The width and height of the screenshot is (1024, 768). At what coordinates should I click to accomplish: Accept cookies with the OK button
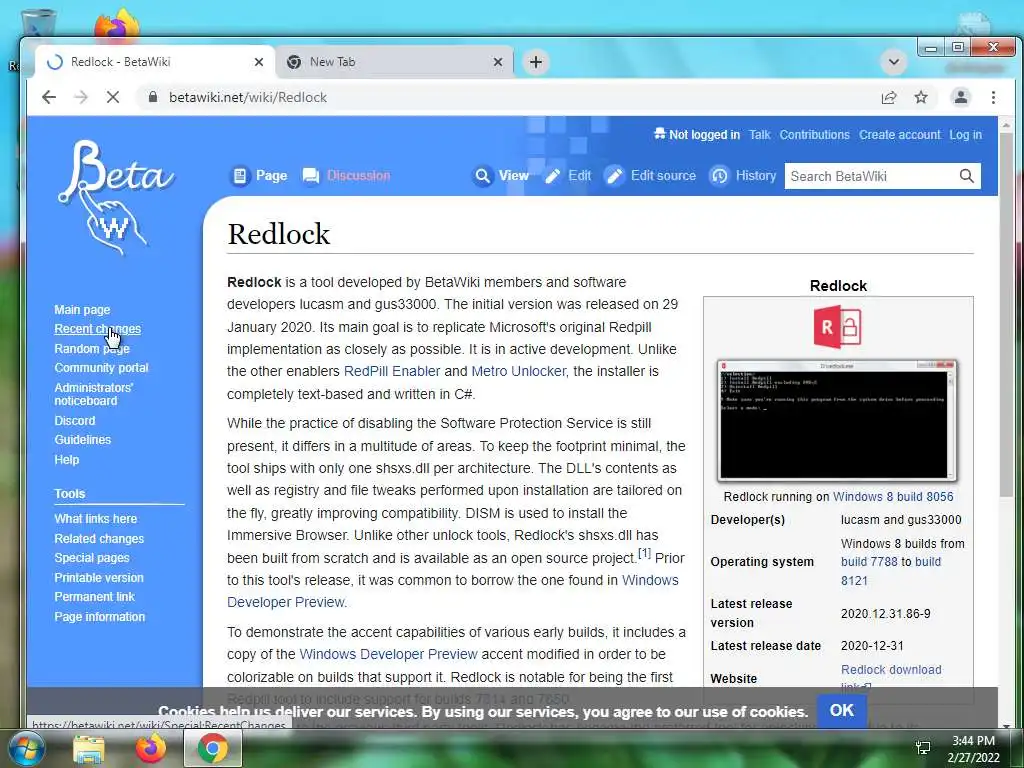coord(841,710)
